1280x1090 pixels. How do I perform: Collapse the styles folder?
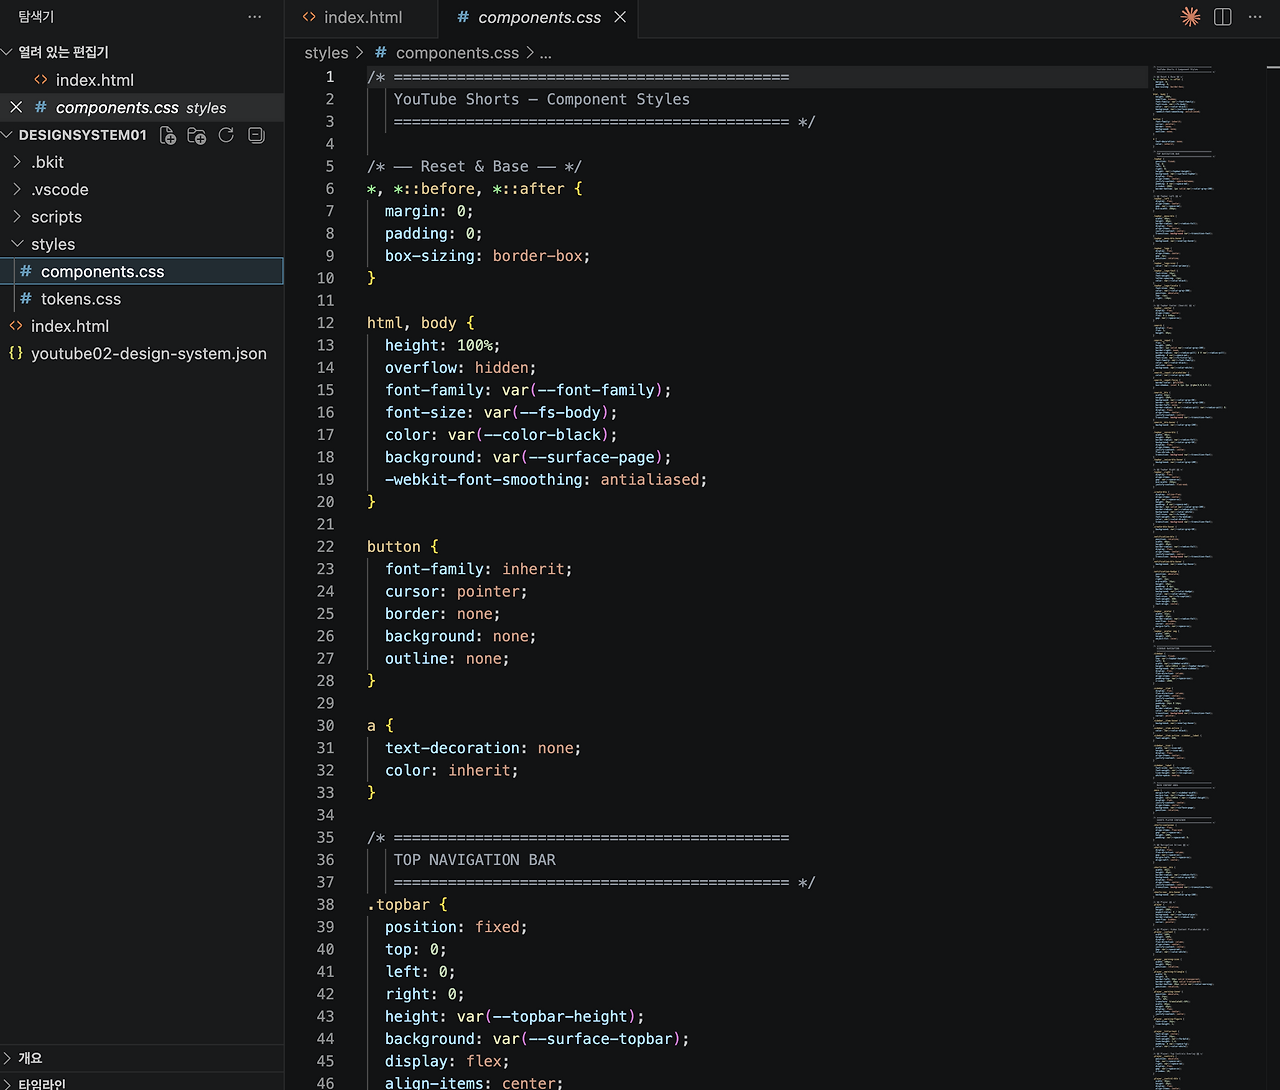[x=52, y=244]
